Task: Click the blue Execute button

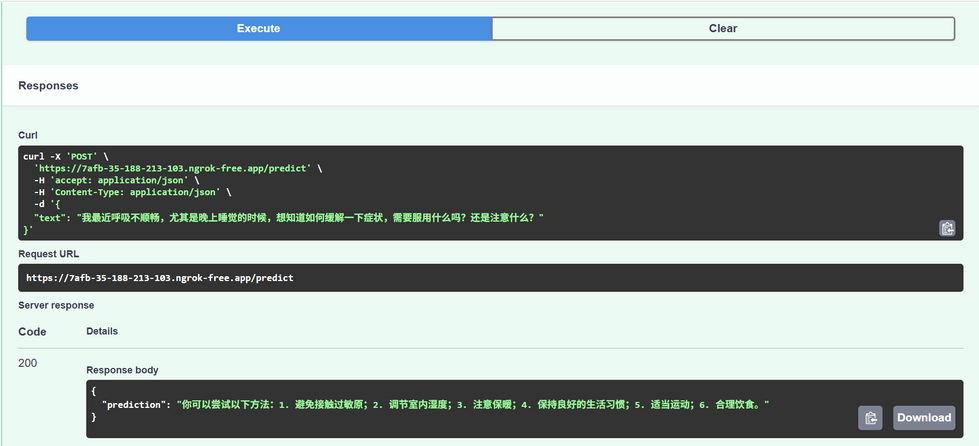Action: (258, 29)
